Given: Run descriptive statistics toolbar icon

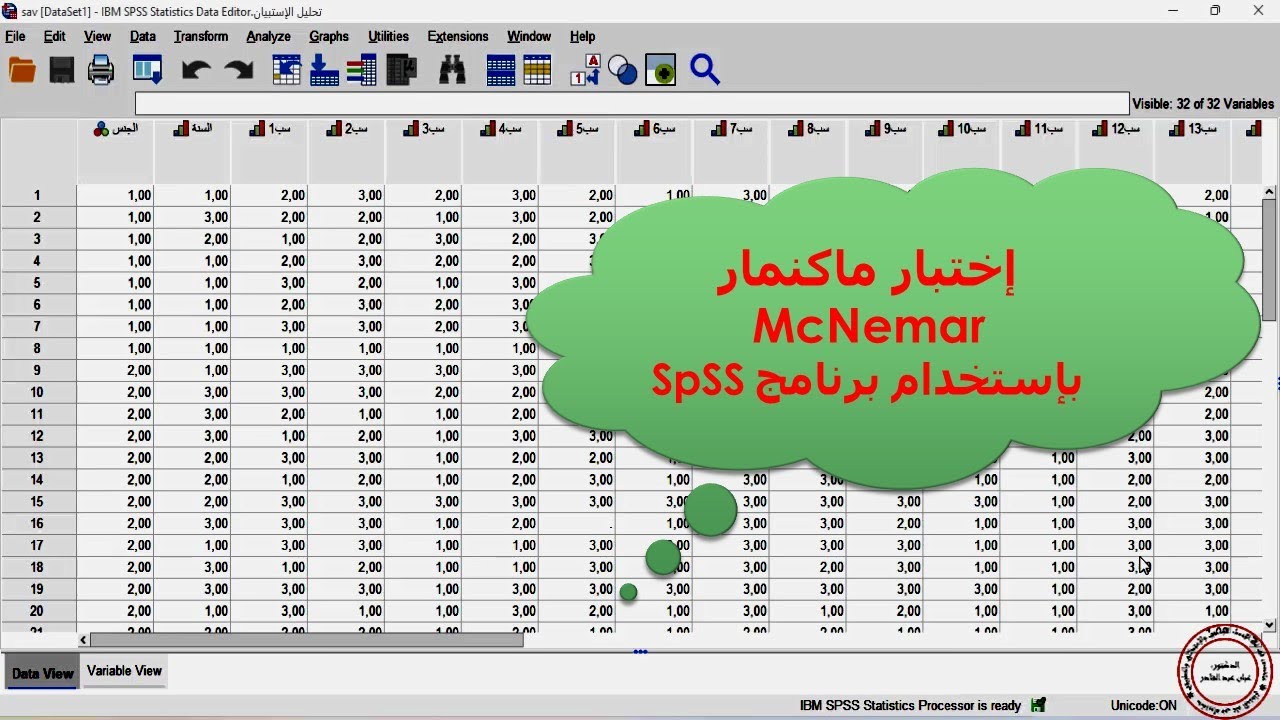Looking at the screenshot, I should [x=401, y=70].
